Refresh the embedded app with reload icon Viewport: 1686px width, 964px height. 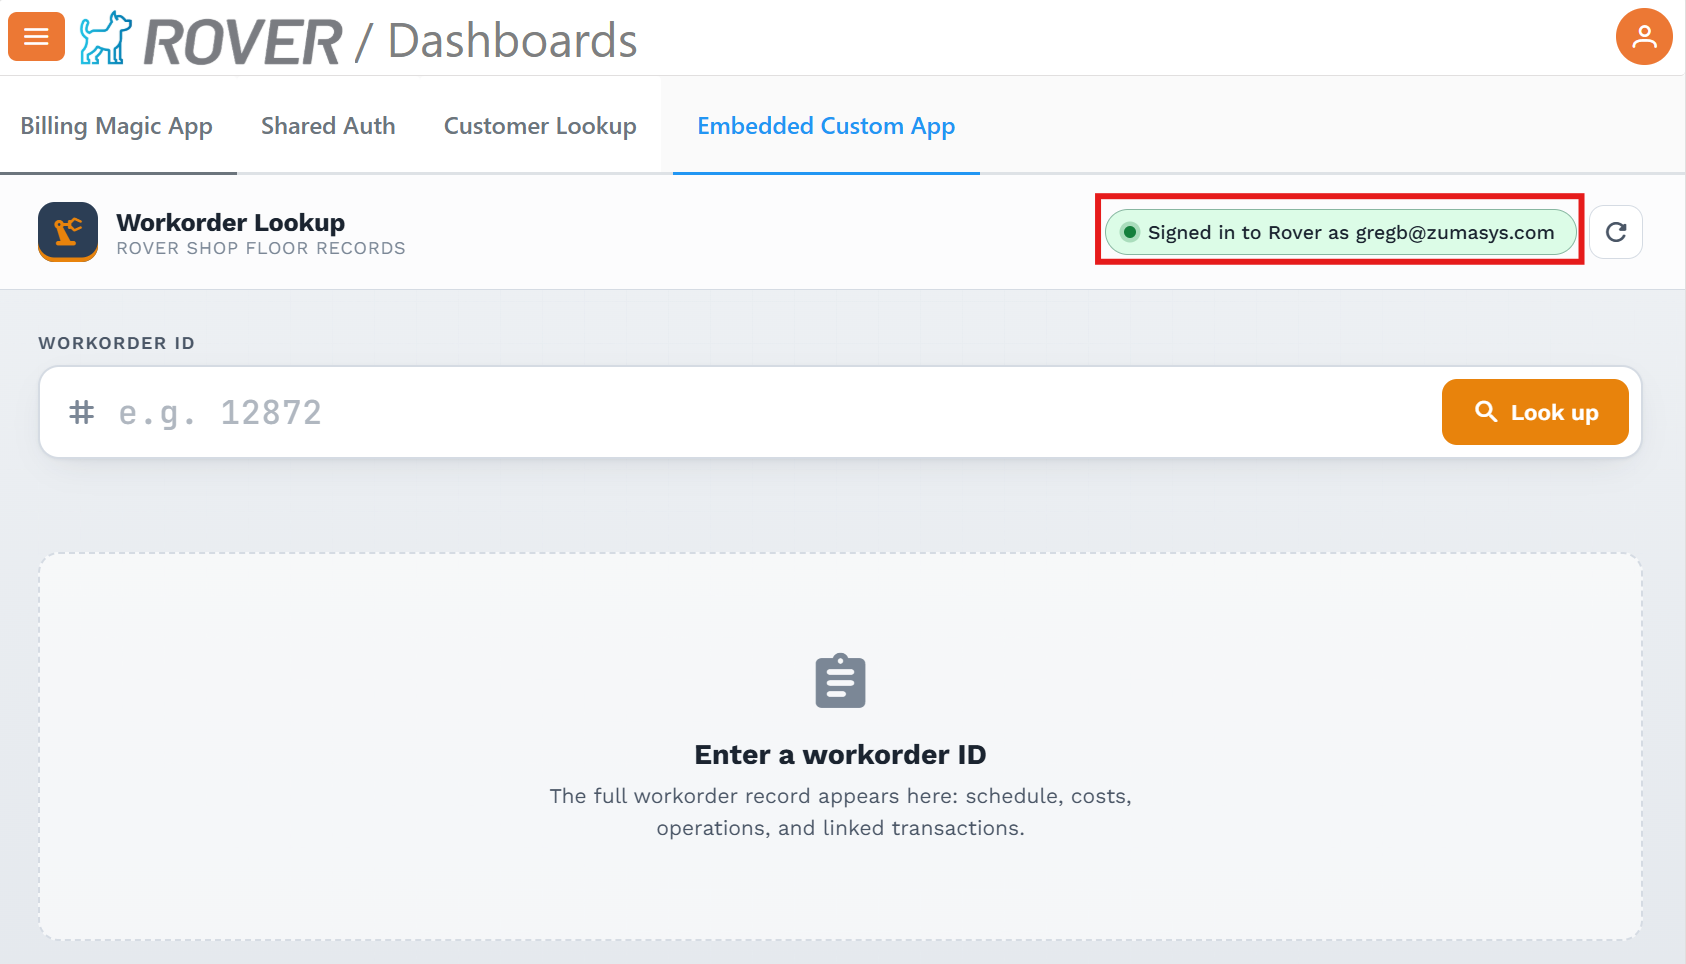point(1616,232)
